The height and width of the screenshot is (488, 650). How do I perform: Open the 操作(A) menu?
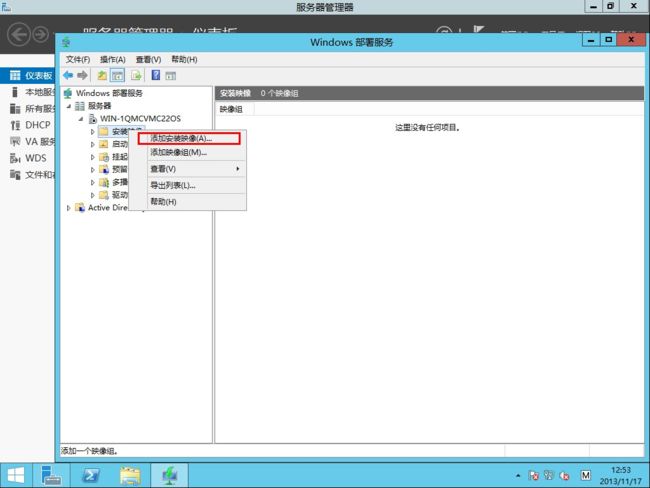tap(113, 60)
